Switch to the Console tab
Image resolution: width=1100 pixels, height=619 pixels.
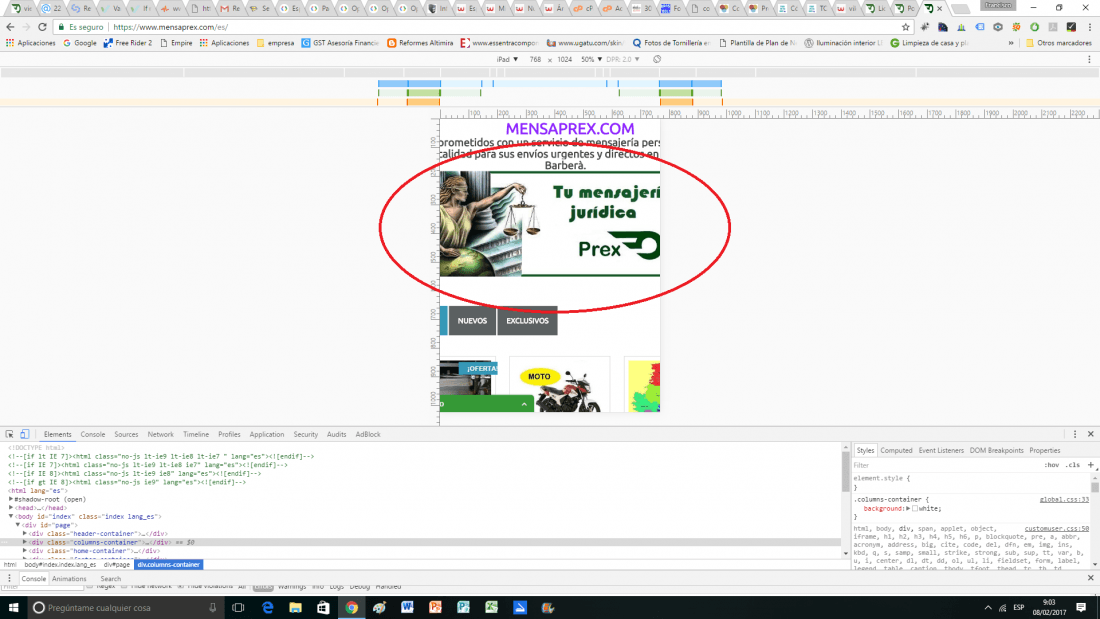click(x=93, y=434)
